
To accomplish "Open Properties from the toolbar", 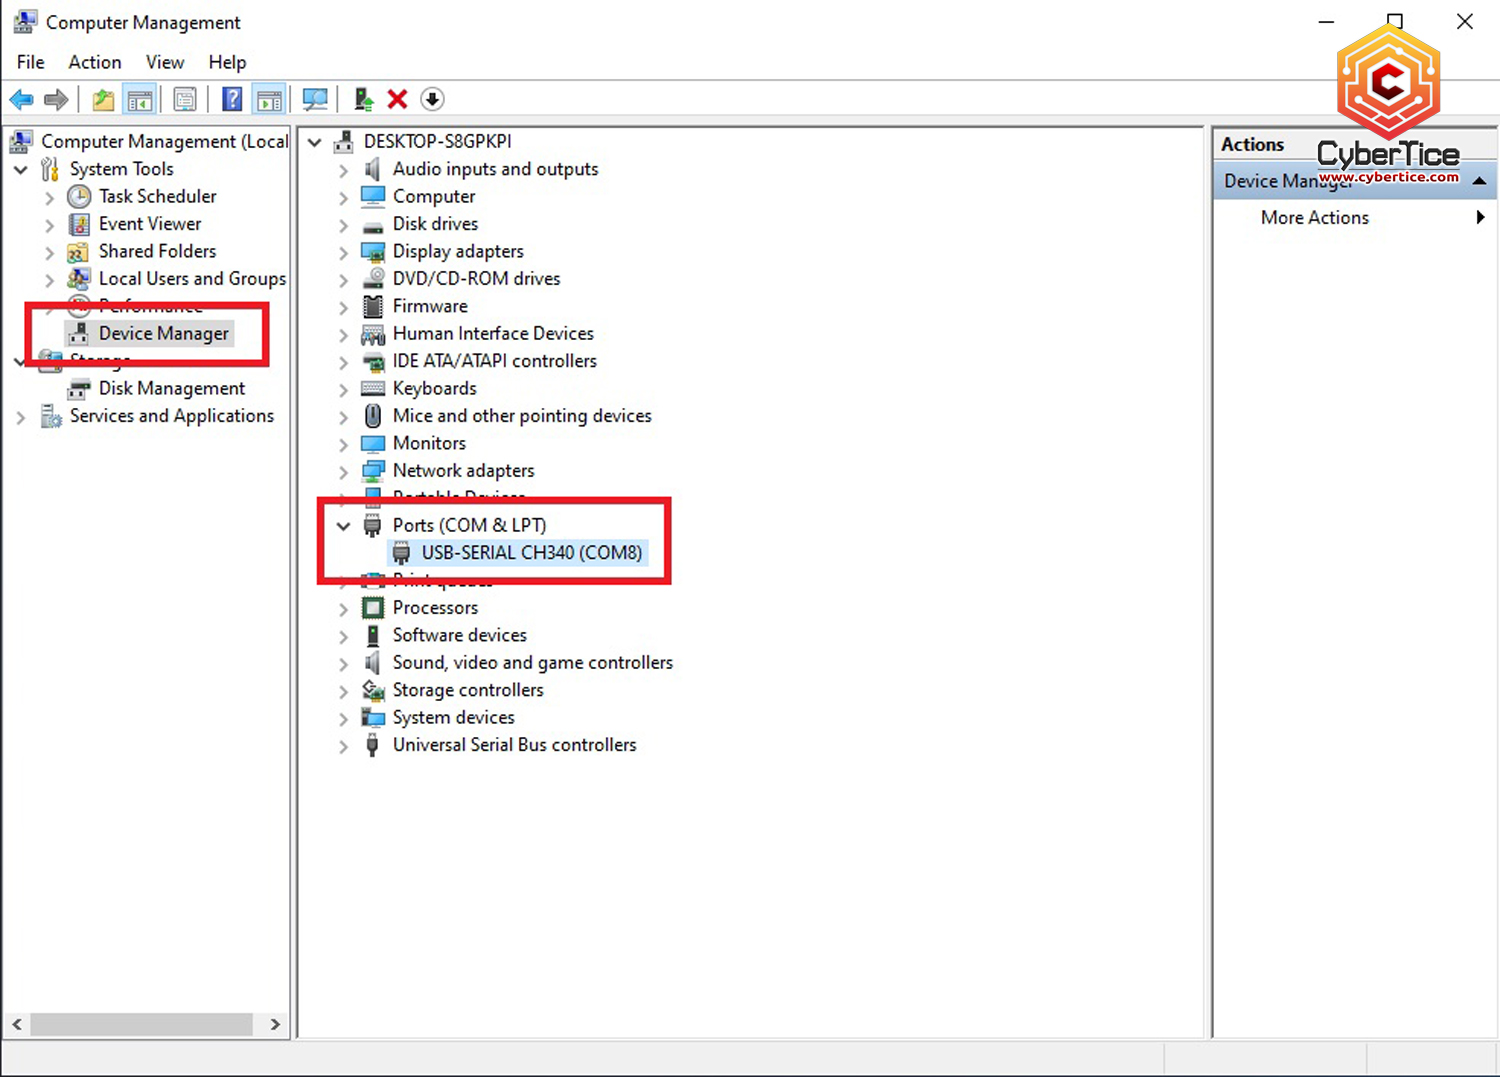I will (185, 99).
